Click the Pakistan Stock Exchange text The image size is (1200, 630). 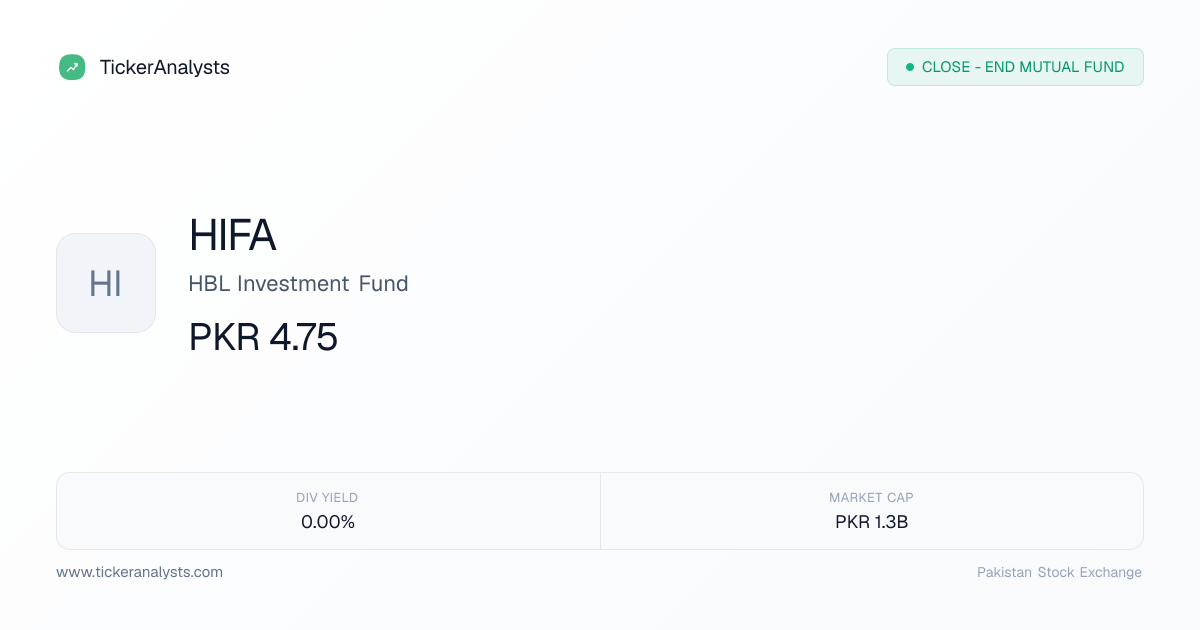[1059, 572]
